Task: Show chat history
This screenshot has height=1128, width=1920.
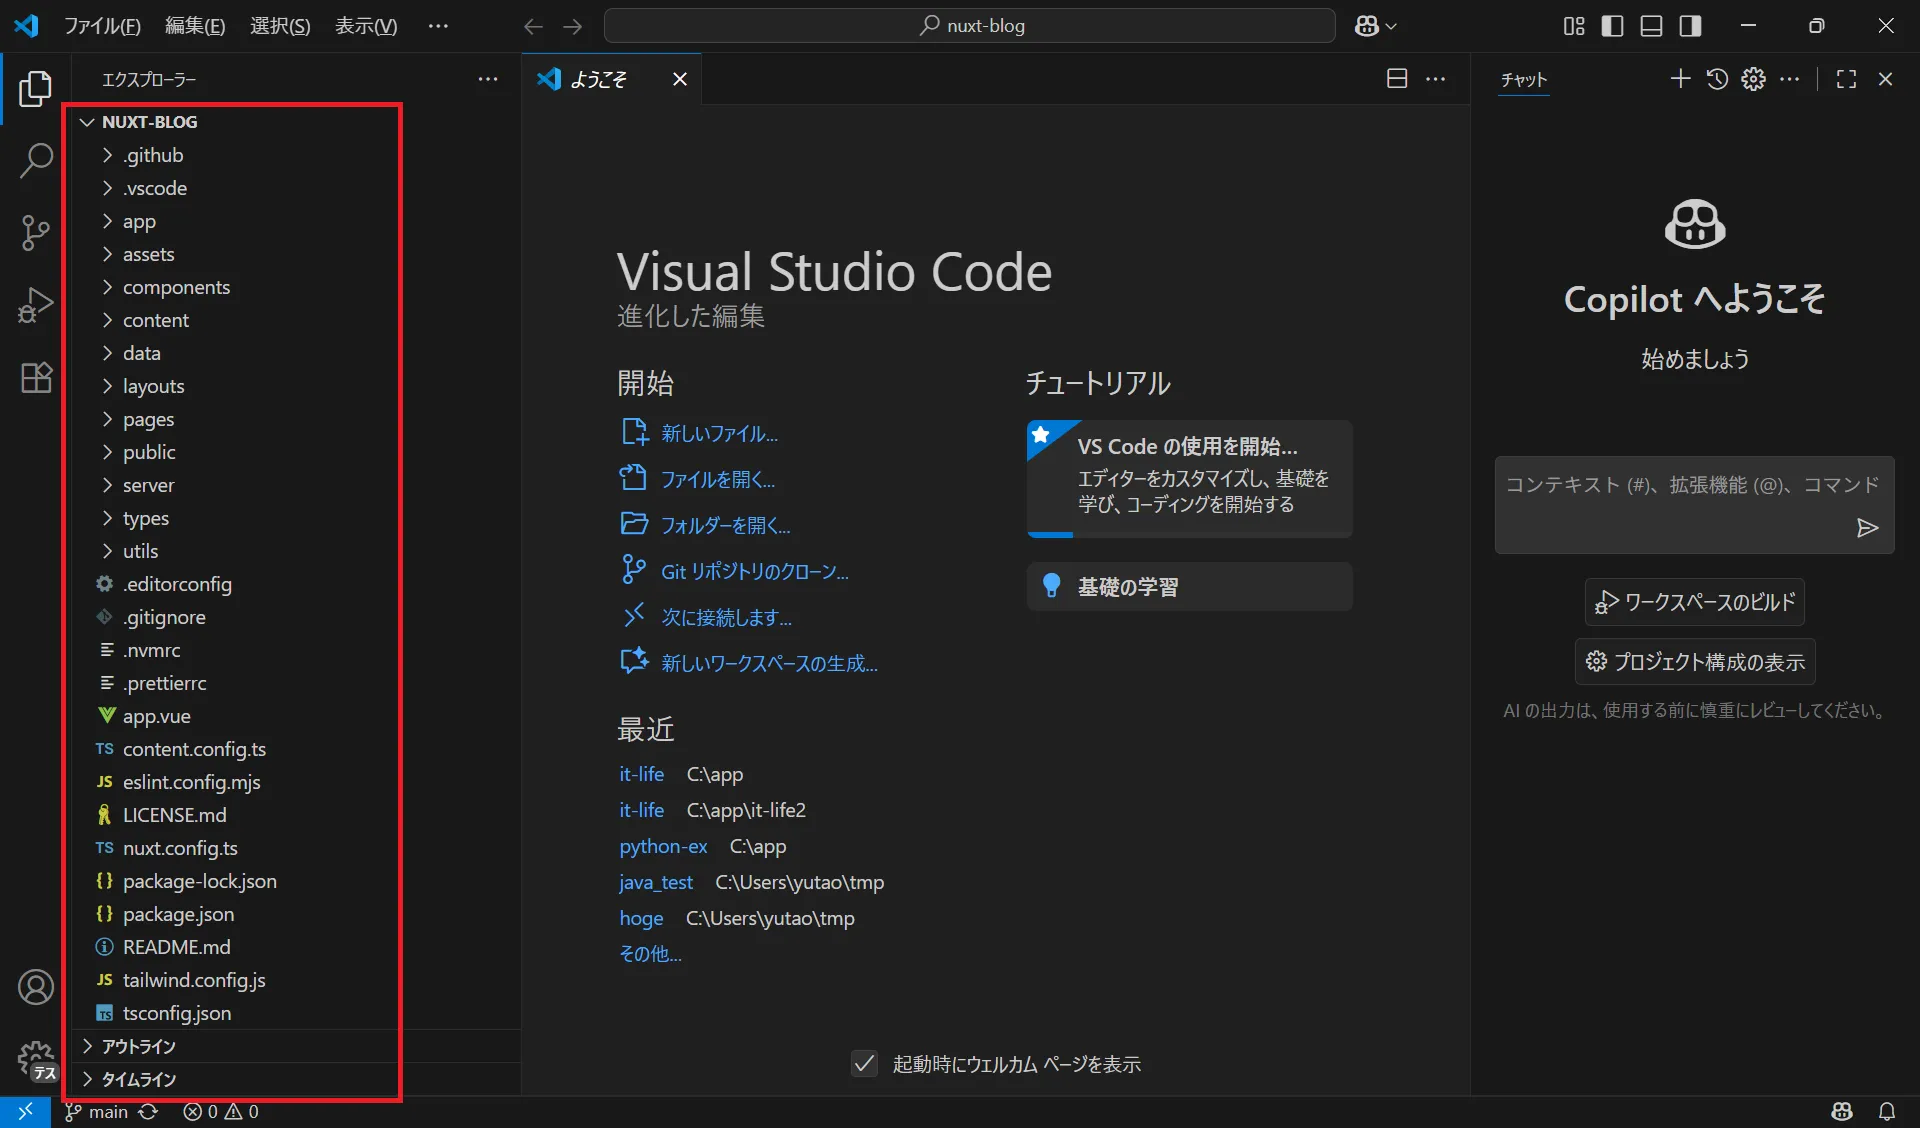Action: point(1717,79)
